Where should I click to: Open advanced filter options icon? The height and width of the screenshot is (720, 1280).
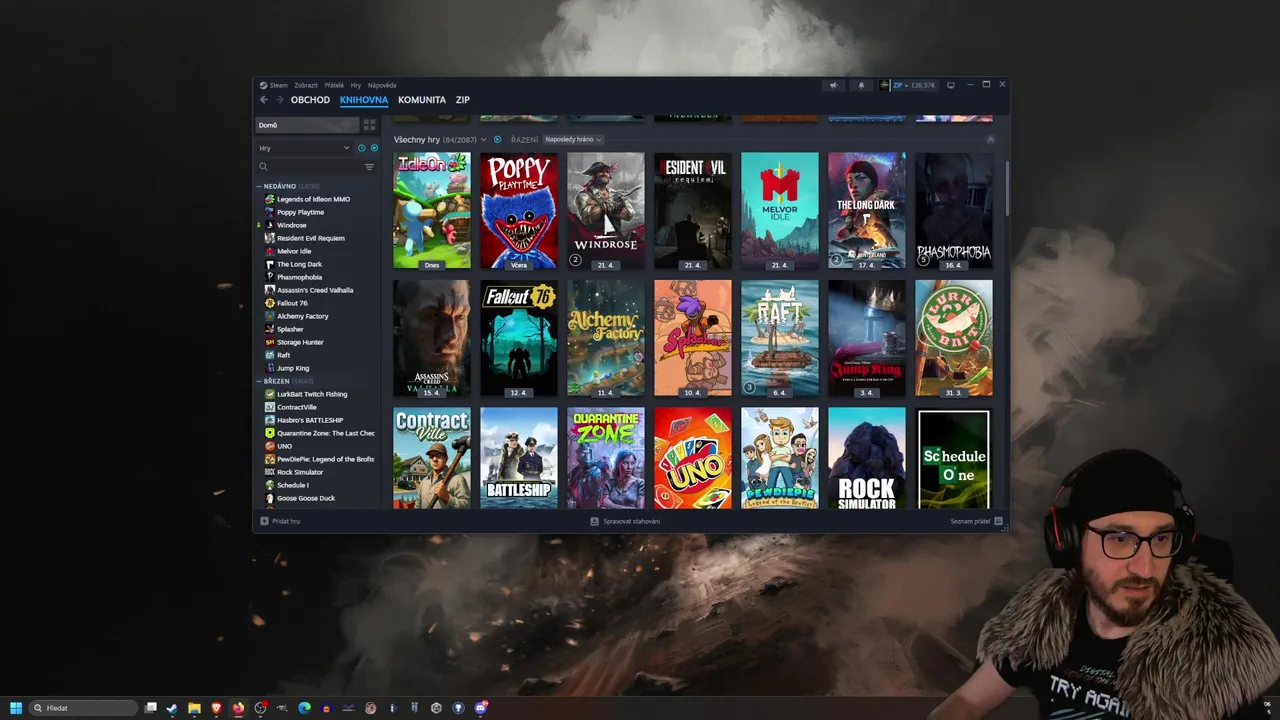pyautogui.click(x=369, y=167)
